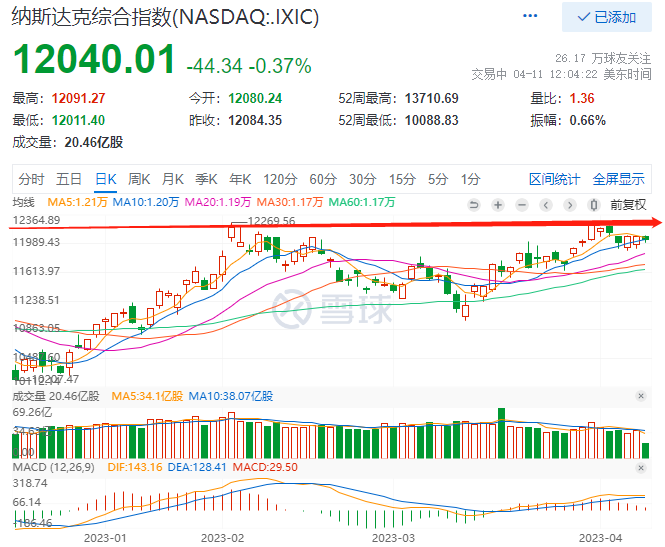
Task: Click the MA5:1.21万 legend label
Action: pos(78,202)
